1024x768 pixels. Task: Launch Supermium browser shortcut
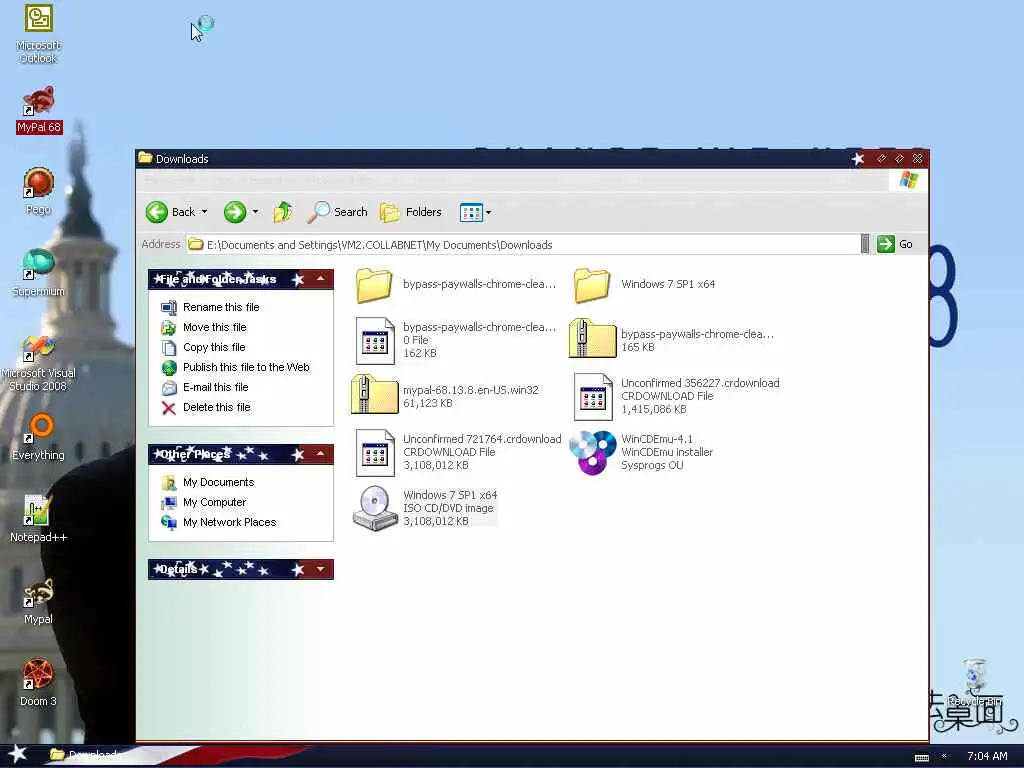click(38, 272)
